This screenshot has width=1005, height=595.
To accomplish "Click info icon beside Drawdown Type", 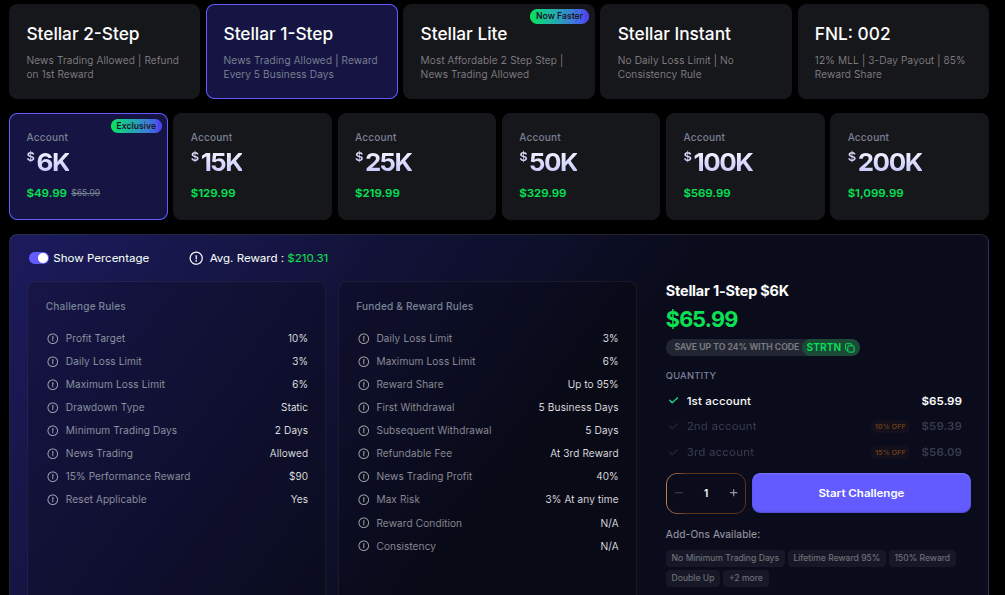I will point(53,408).
